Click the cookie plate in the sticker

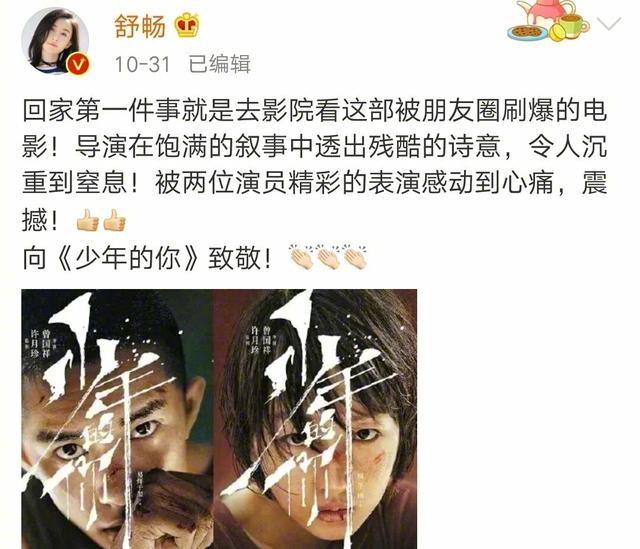(x=527, y=33)
